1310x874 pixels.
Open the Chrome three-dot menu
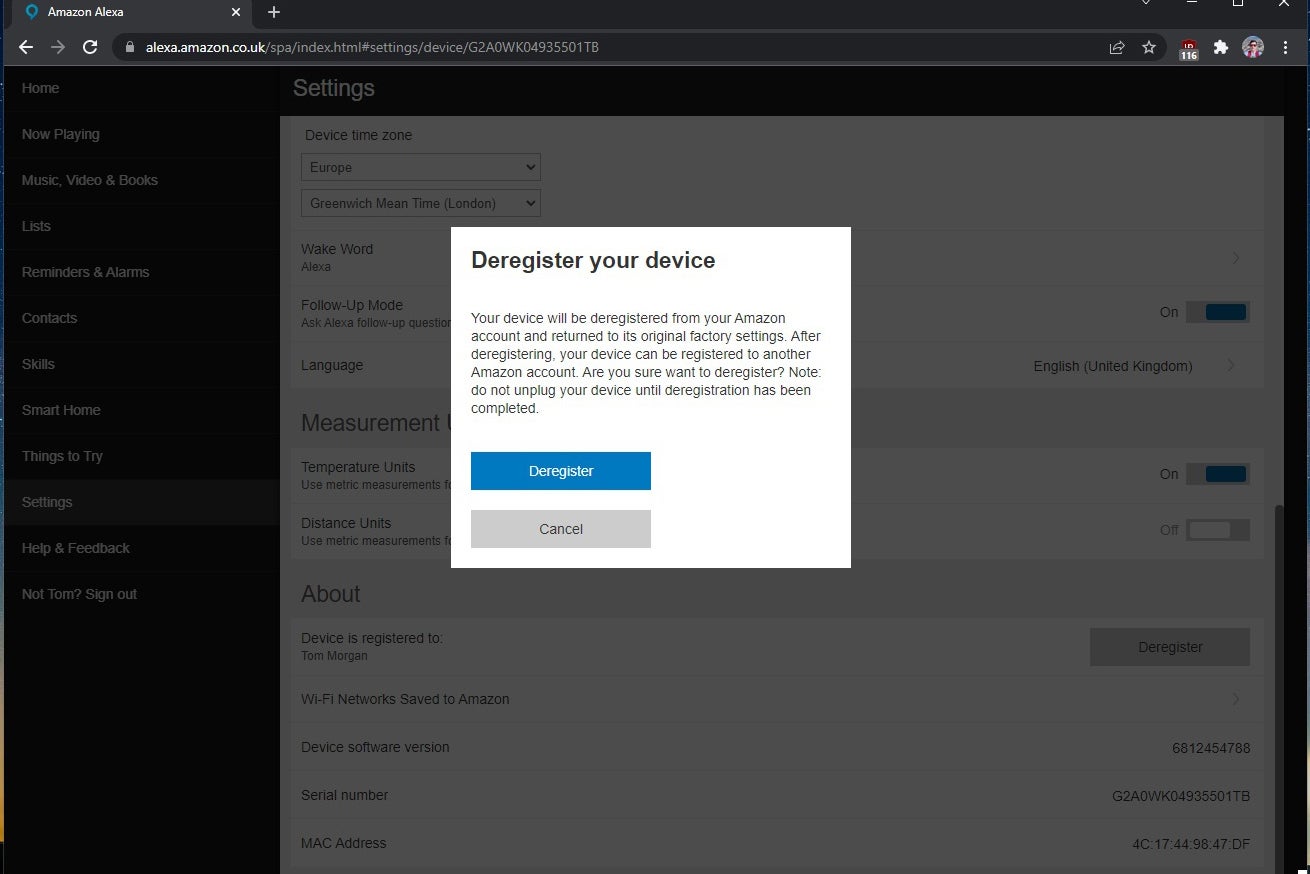pyautogui.click(x=1285, y=47)
